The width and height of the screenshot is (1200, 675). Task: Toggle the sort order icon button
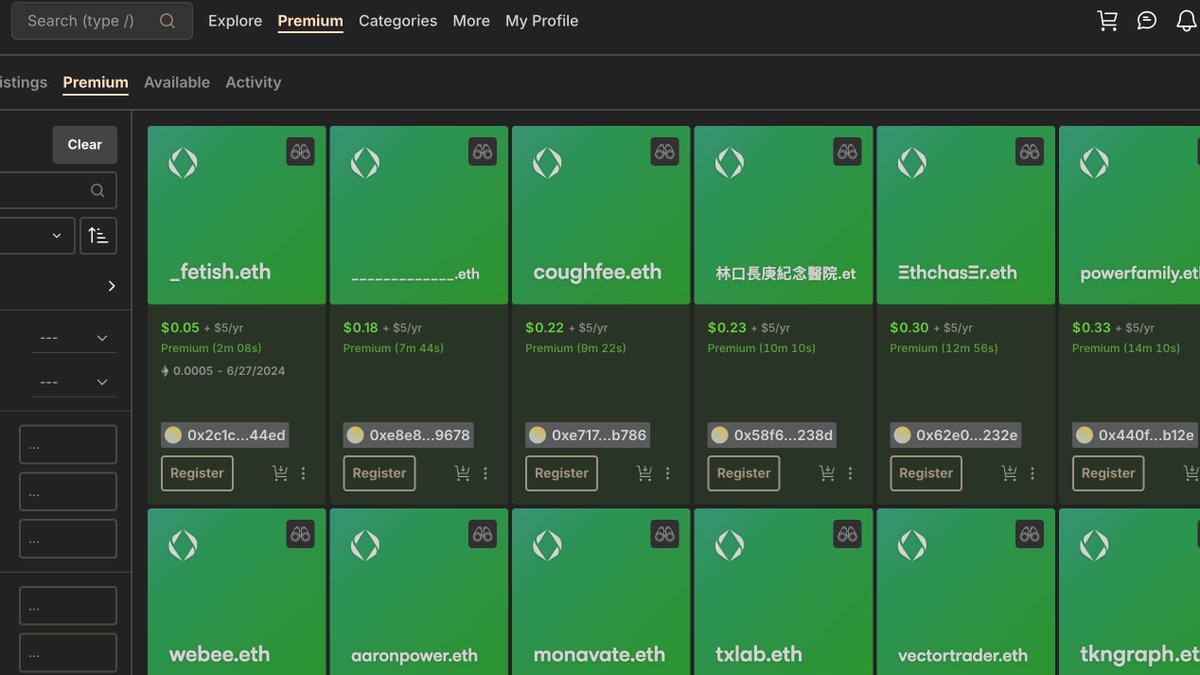tap(98, 236)
